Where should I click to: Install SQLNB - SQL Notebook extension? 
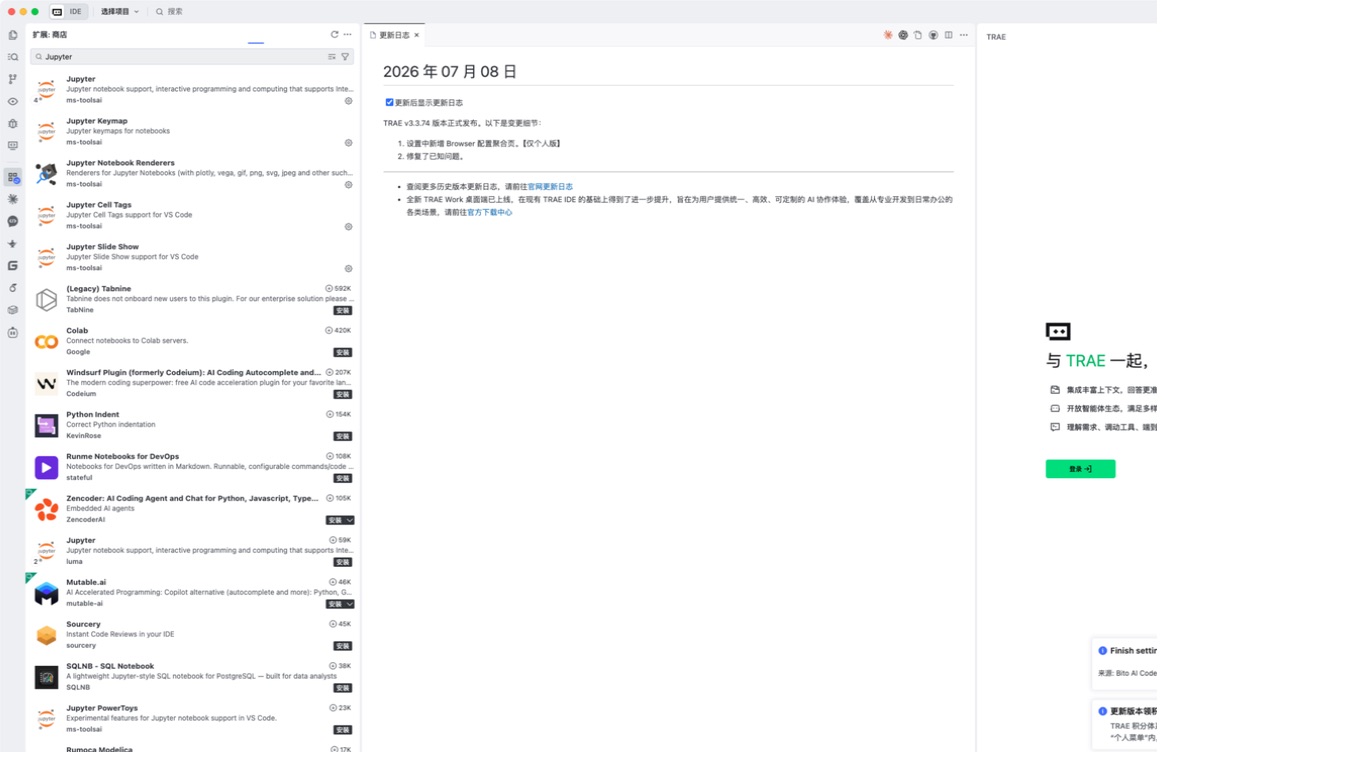(343, 689)
